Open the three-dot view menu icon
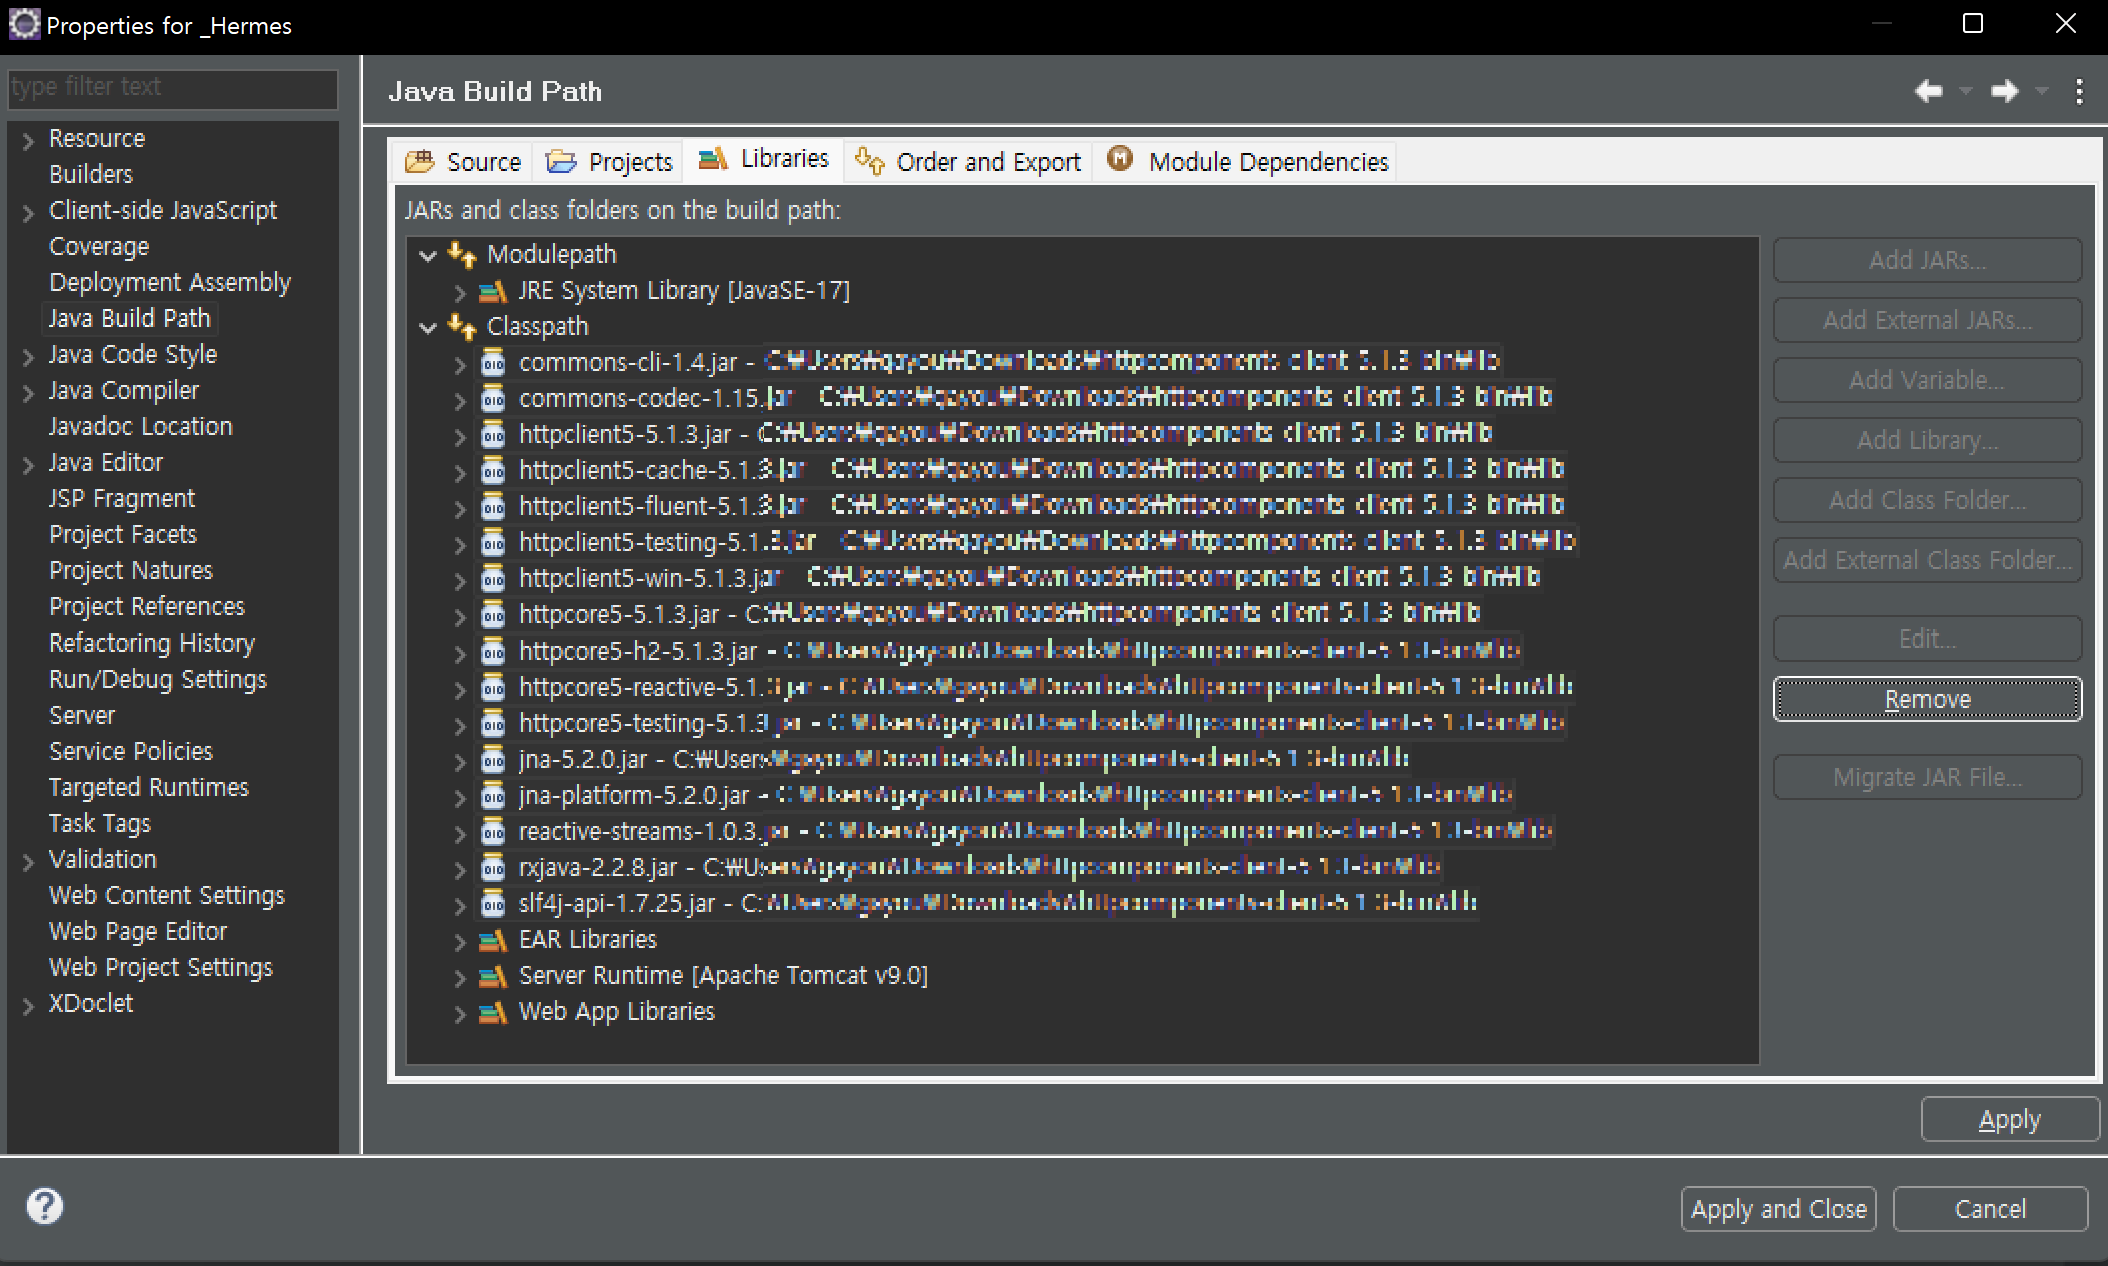The image size is (2108, 1266). [2079, 91]
